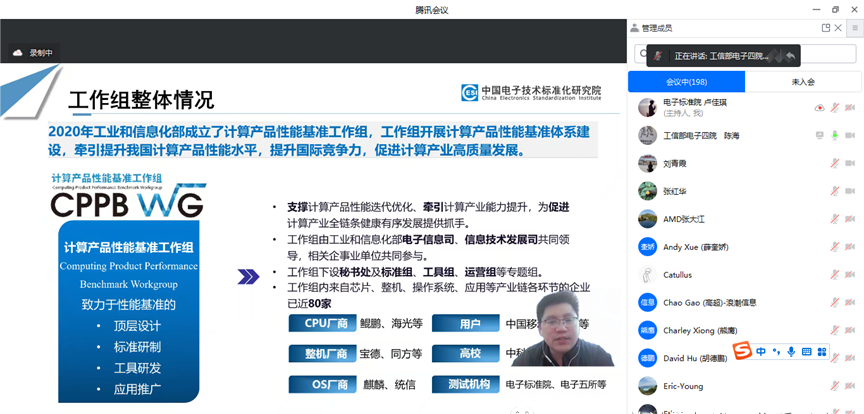Click the avatar of 工信部电子四院 陈海
The image size is (864, 414).
(x=647, y=135)
